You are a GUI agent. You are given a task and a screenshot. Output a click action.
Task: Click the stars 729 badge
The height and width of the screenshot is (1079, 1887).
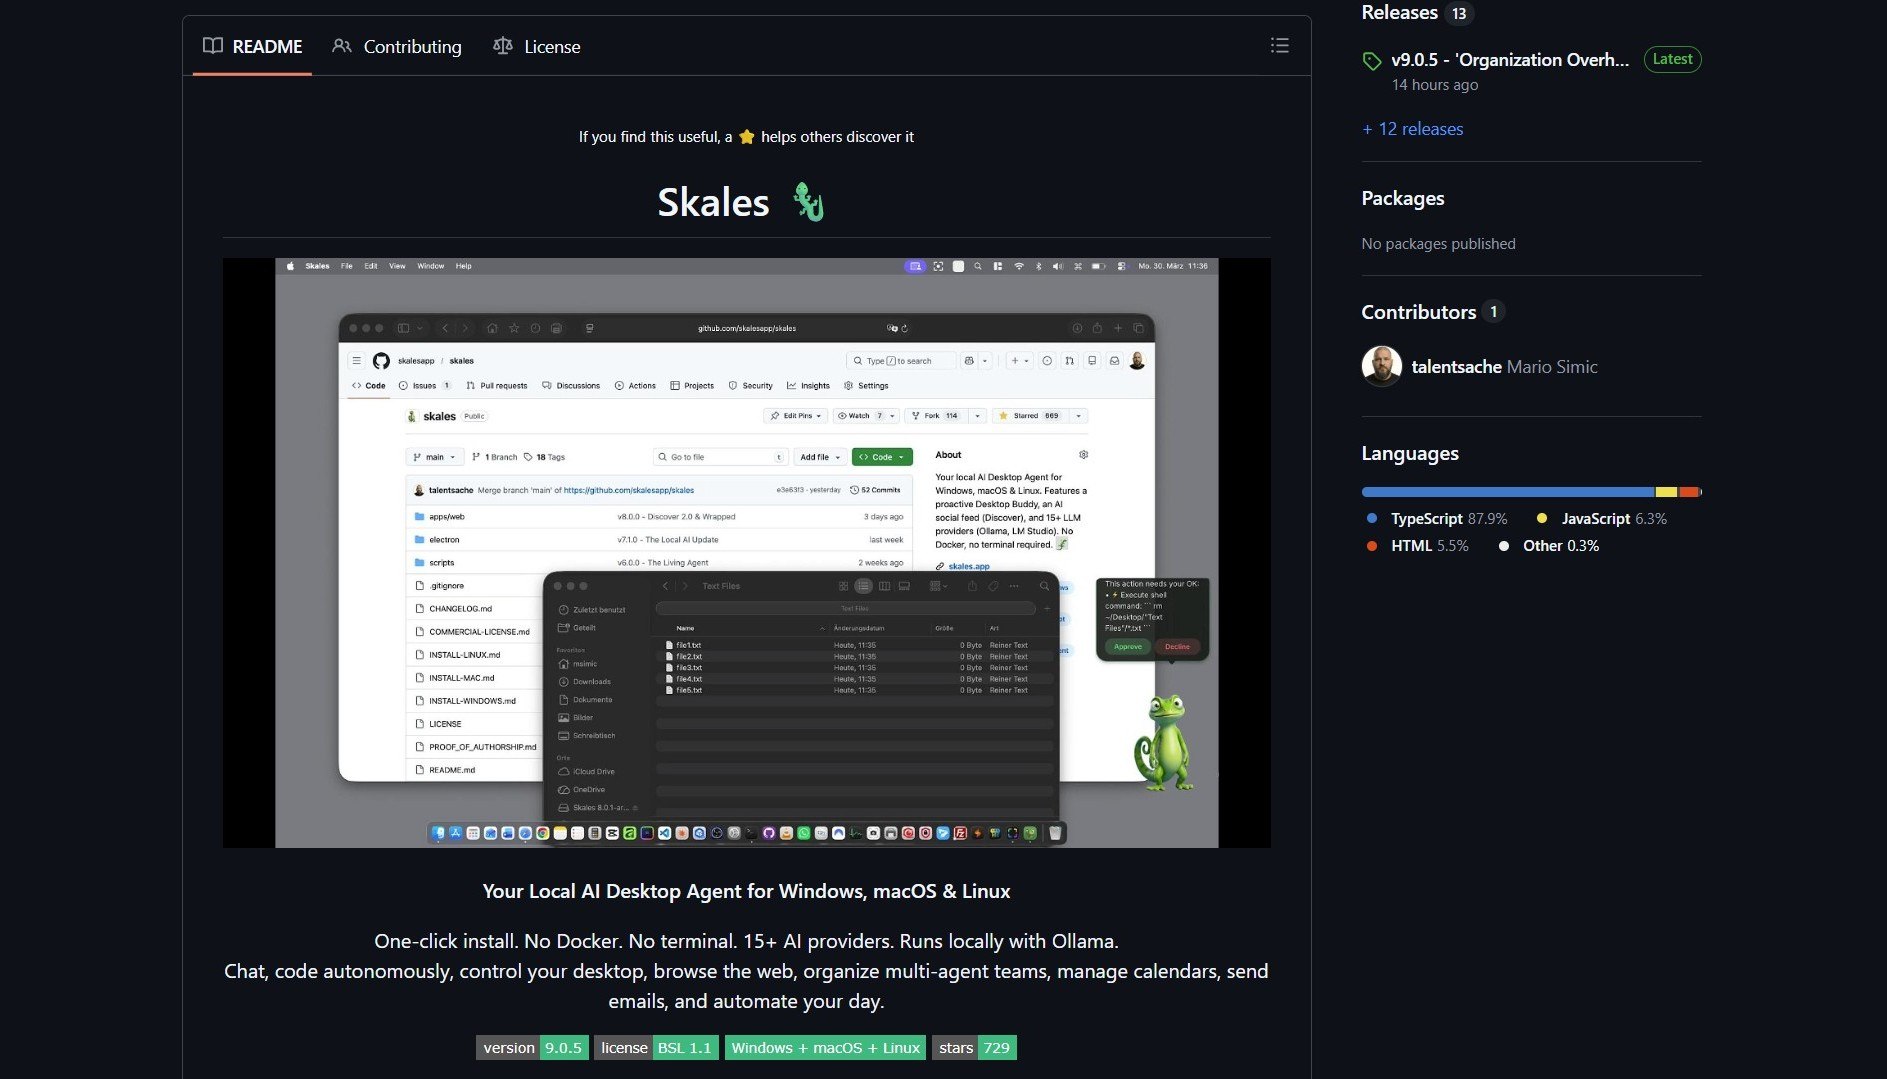point(972,1047)
